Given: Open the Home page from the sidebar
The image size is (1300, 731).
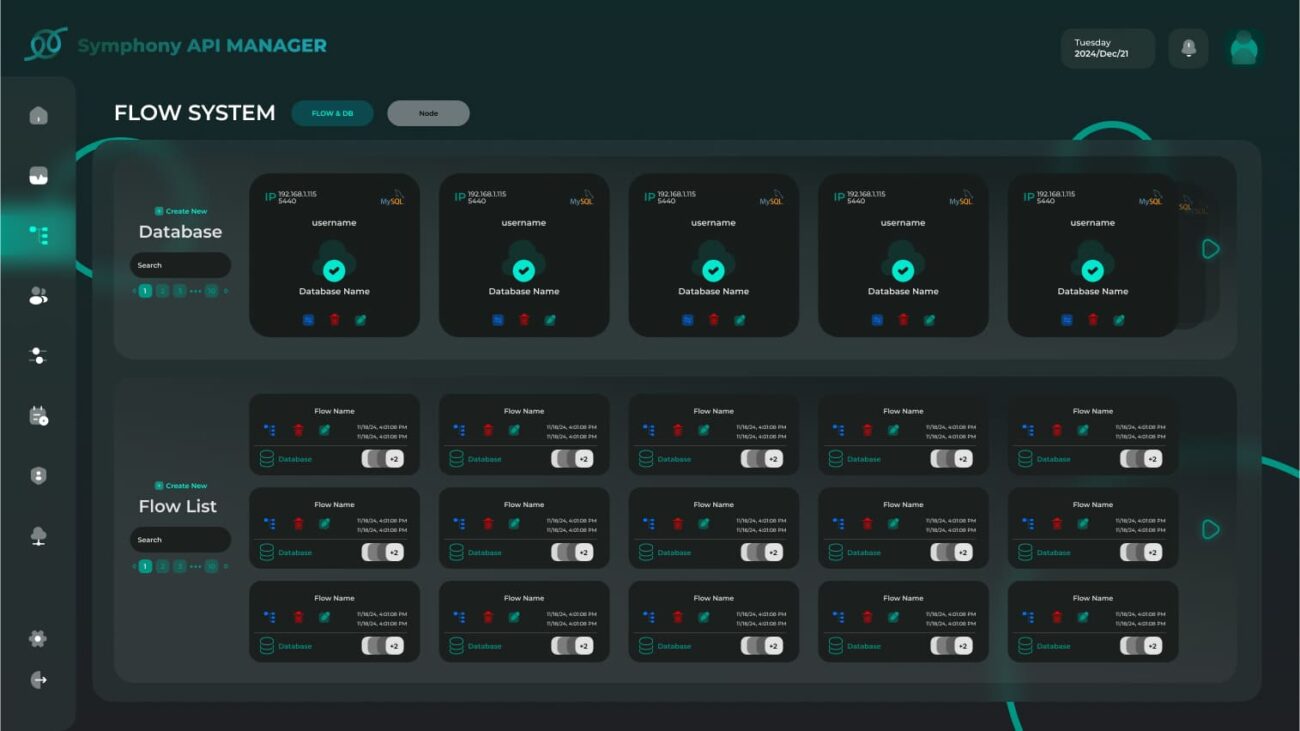Looking at the screenshot, I should point(38,116).
